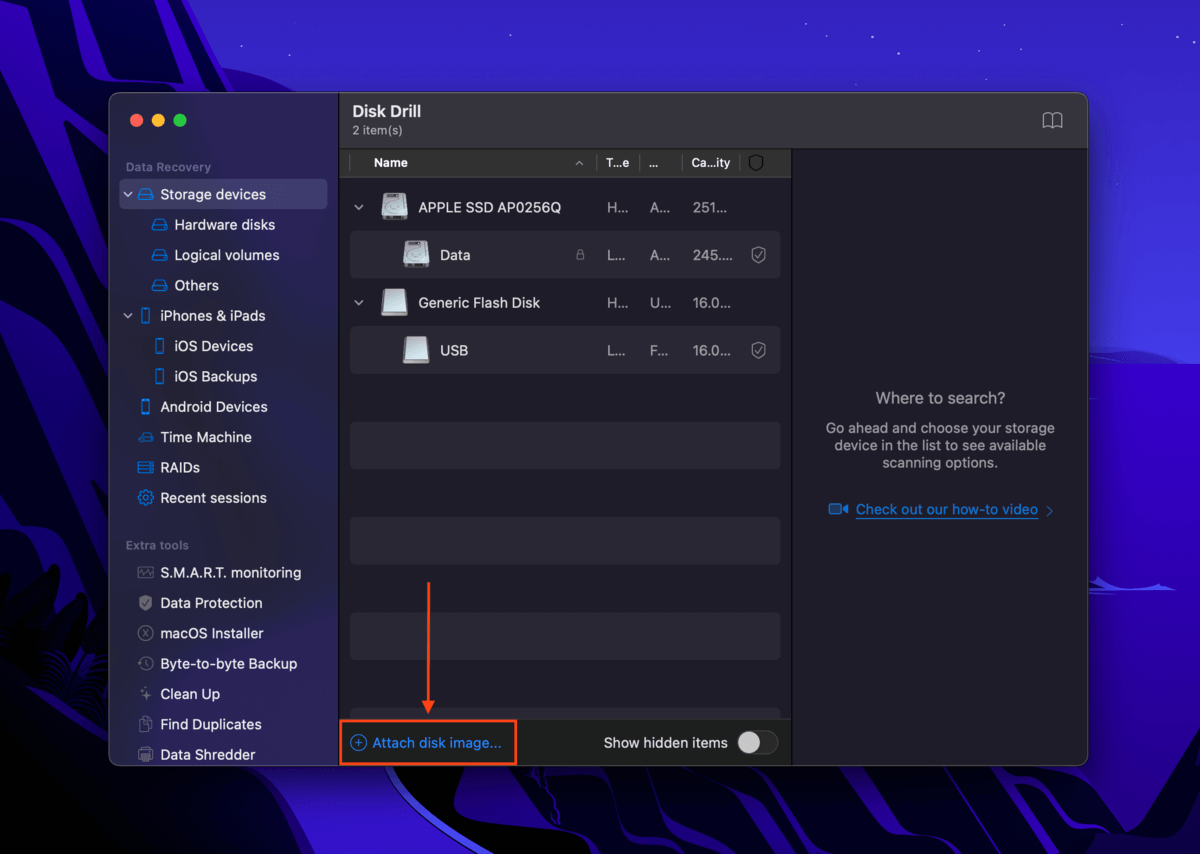Click the RAIDs stack icon
This screenshot has height=854, width=1200.
click(145, 467)
